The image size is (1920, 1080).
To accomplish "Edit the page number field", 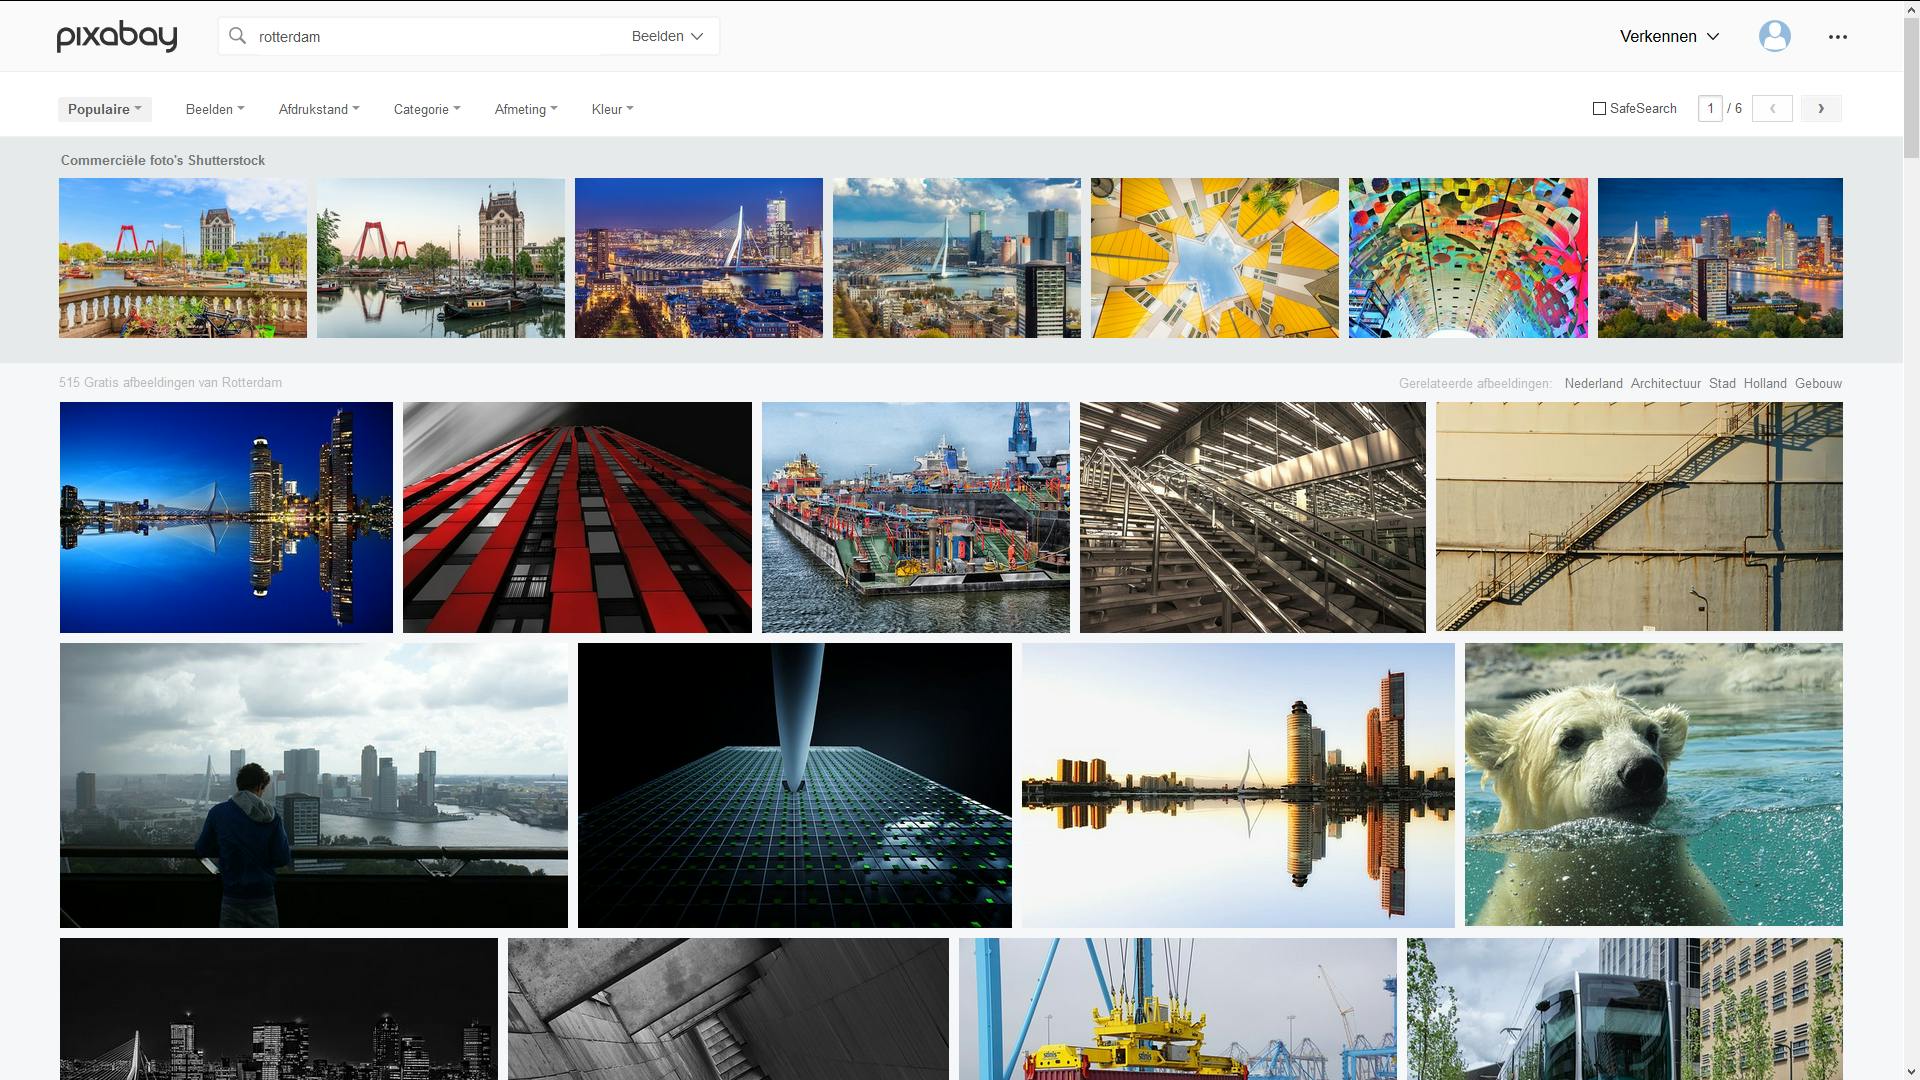I will [1711, 108].
